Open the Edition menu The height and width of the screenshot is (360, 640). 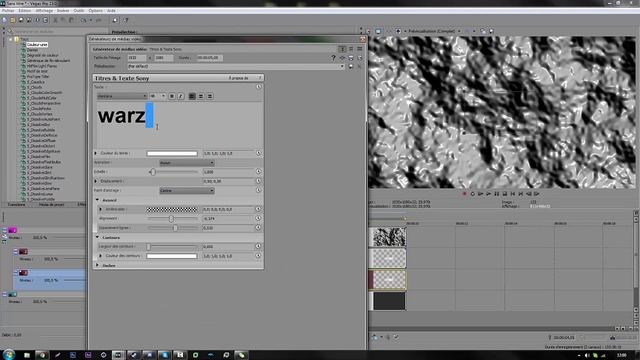[x=24, y=11]
